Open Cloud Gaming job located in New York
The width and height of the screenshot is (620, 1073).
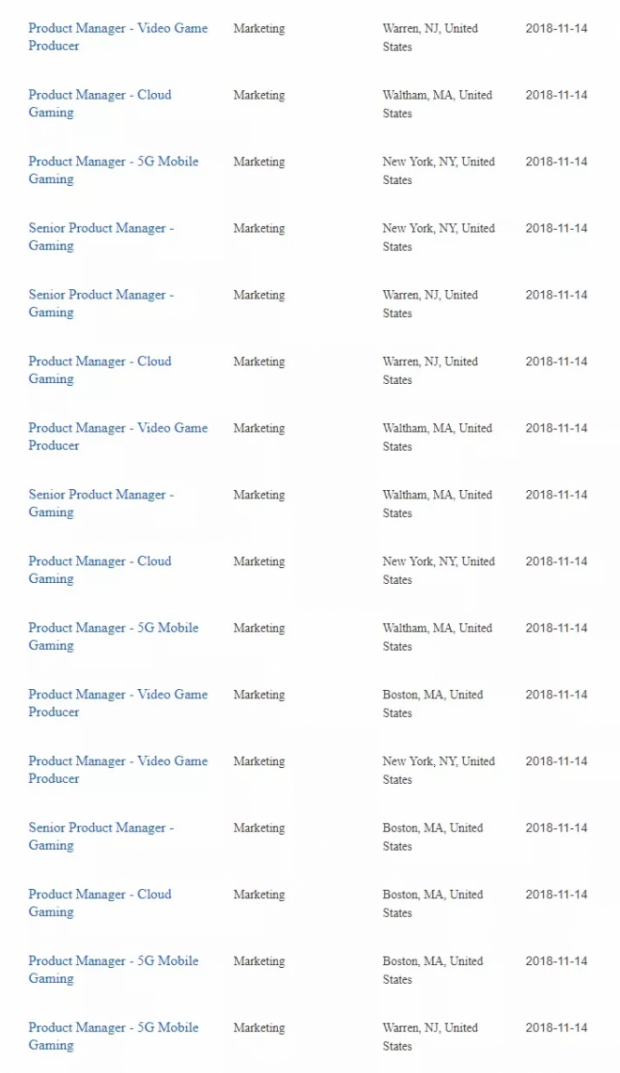(x=100, y=569)
